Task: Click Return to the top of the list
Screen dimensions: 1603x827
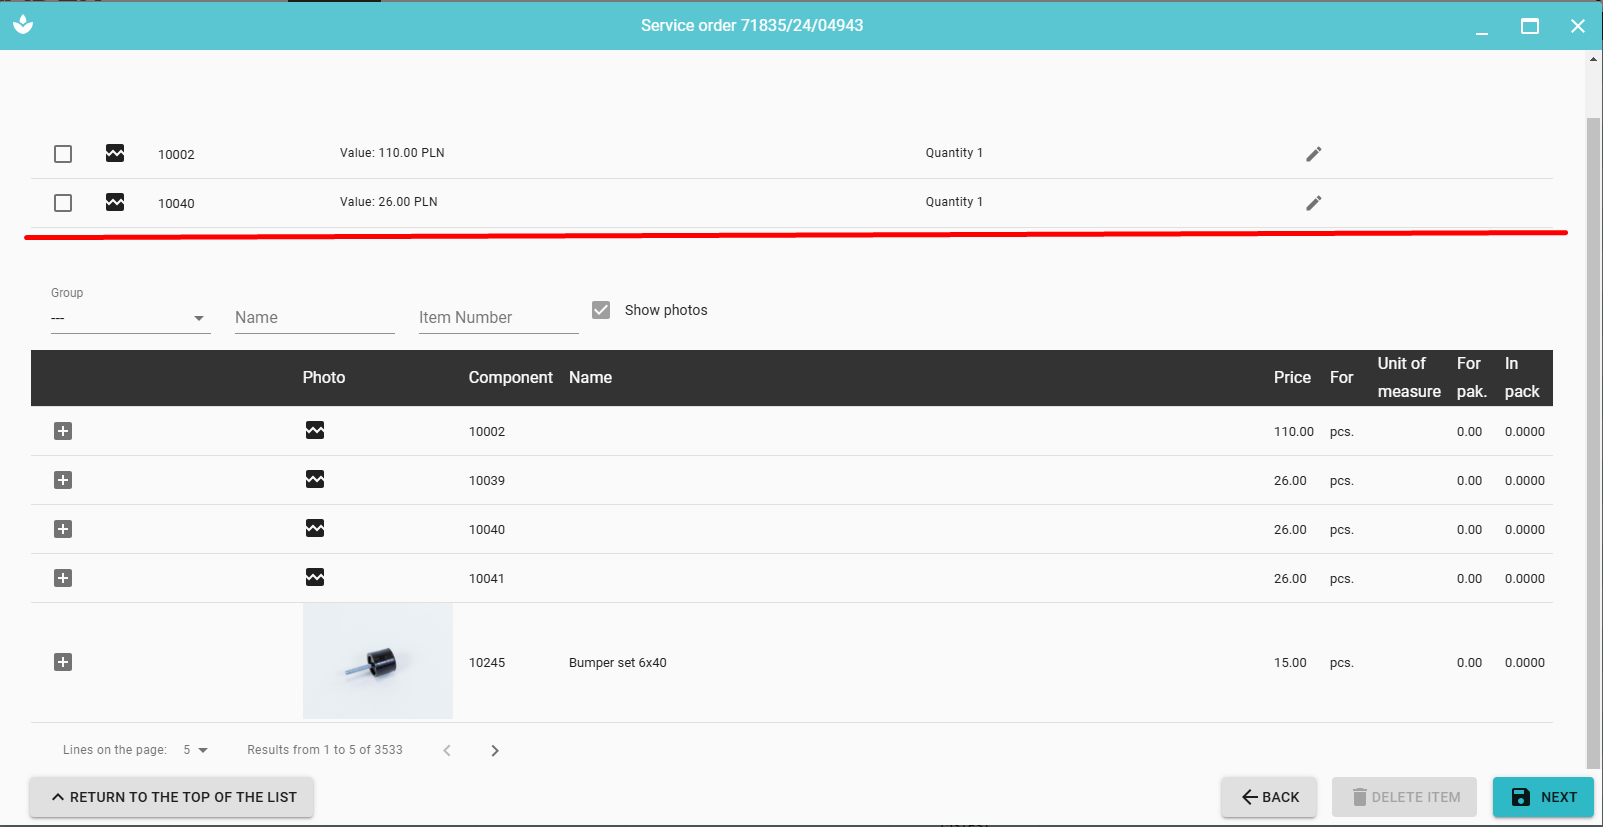Action: [x=171, y=797]
